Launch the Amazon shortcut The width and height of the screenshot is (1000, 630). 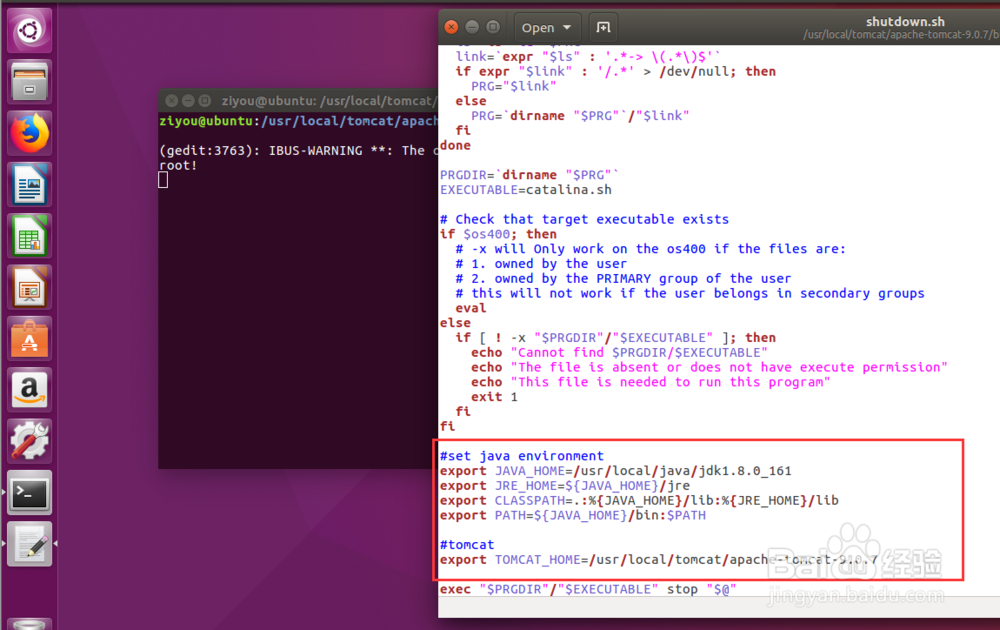click(29, 390)
